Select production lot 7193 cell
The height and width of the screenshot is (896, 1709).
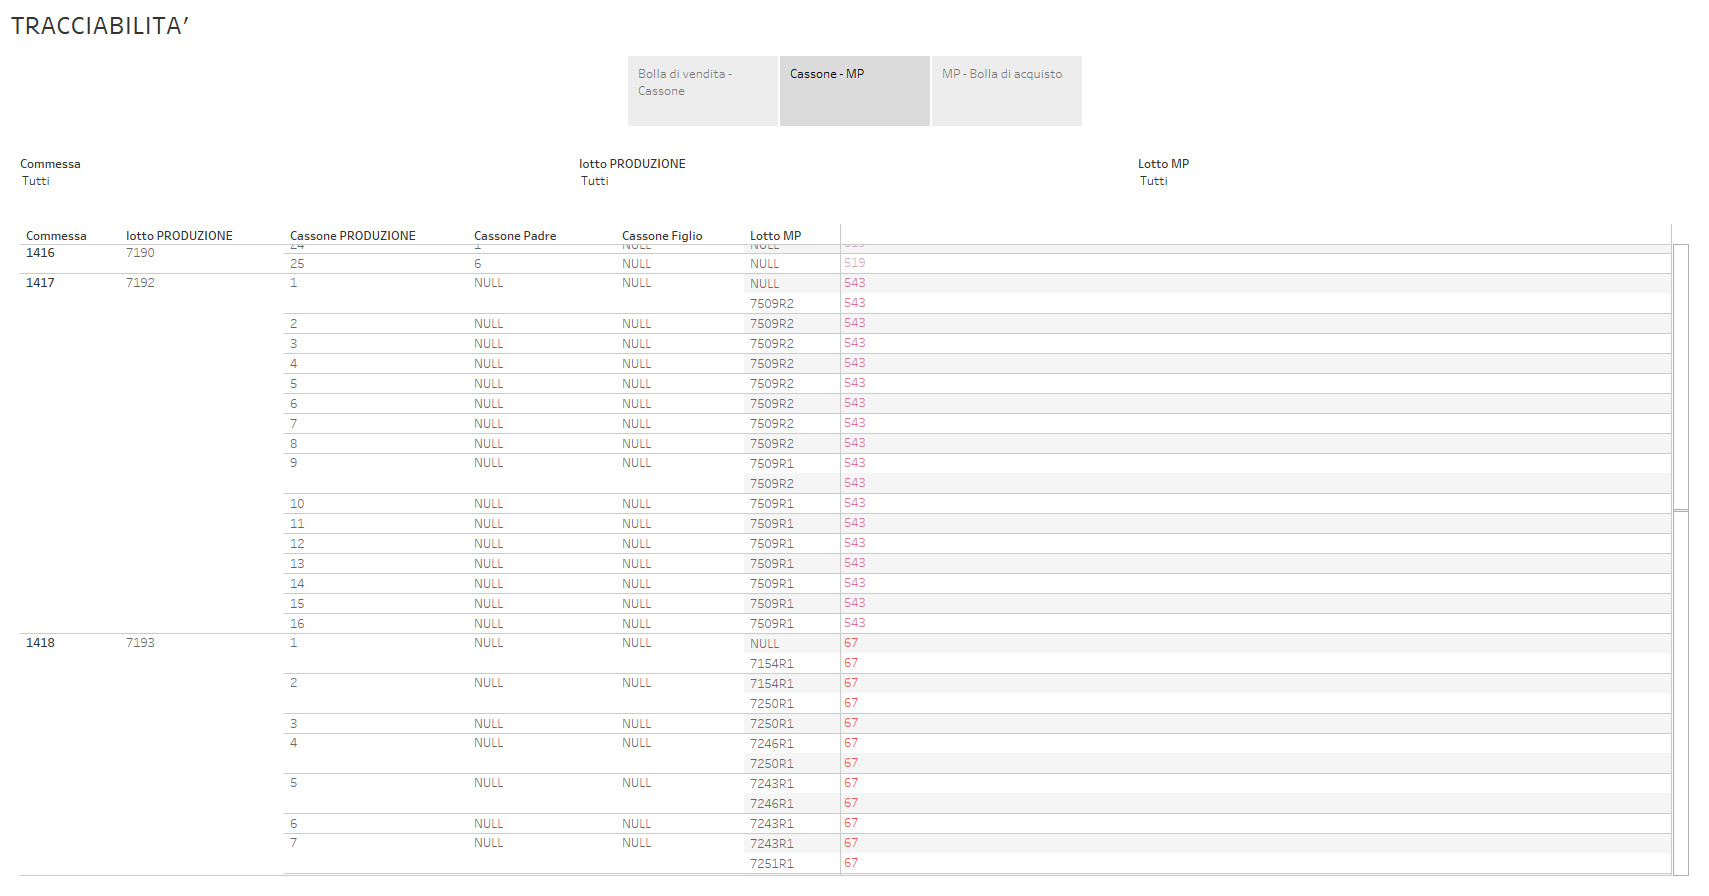(x=141, y=643)
